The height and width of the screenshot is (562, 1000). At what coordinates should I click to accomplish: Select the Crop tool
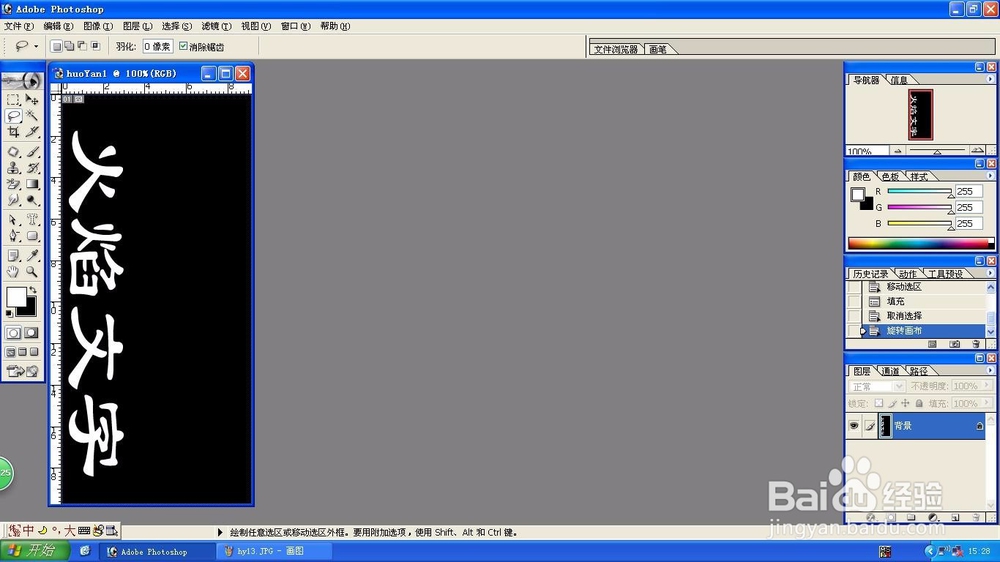point(13,131)
